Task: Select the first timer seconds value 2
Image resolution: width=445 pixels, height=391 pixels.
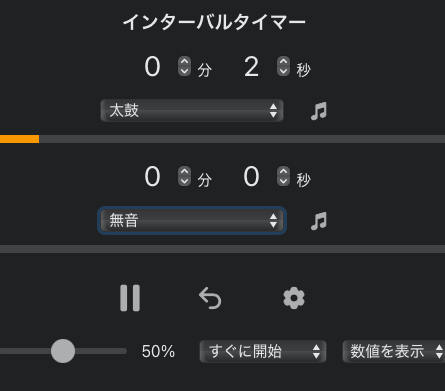Action: (x=251, y=67)
